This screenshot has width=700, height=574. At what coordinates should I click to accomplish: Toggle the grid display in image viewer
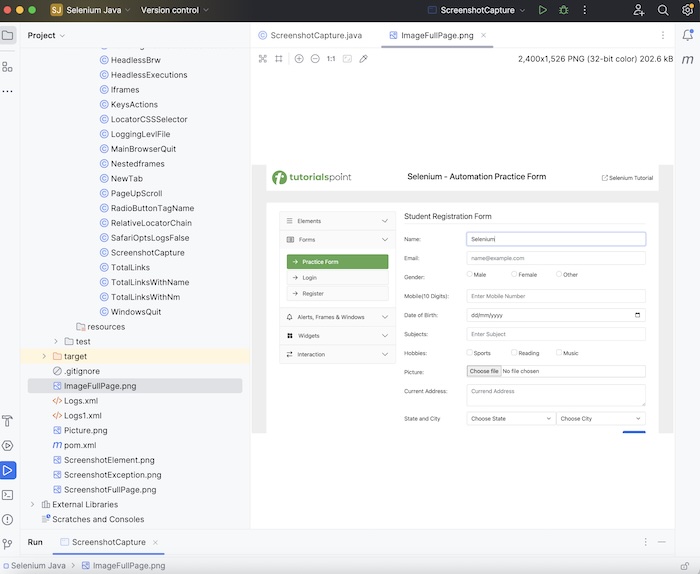279,59
